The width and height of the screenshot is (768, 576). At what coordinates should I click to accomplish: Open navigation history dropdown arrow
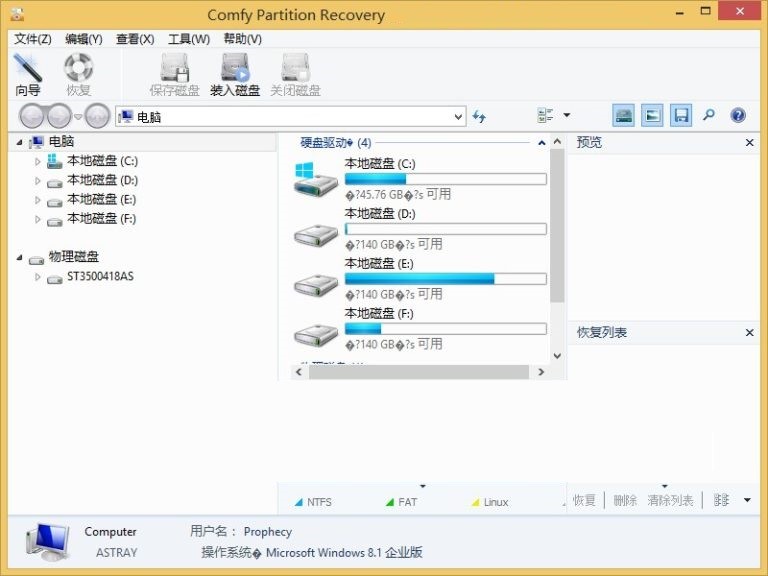(x=78, y=117)
